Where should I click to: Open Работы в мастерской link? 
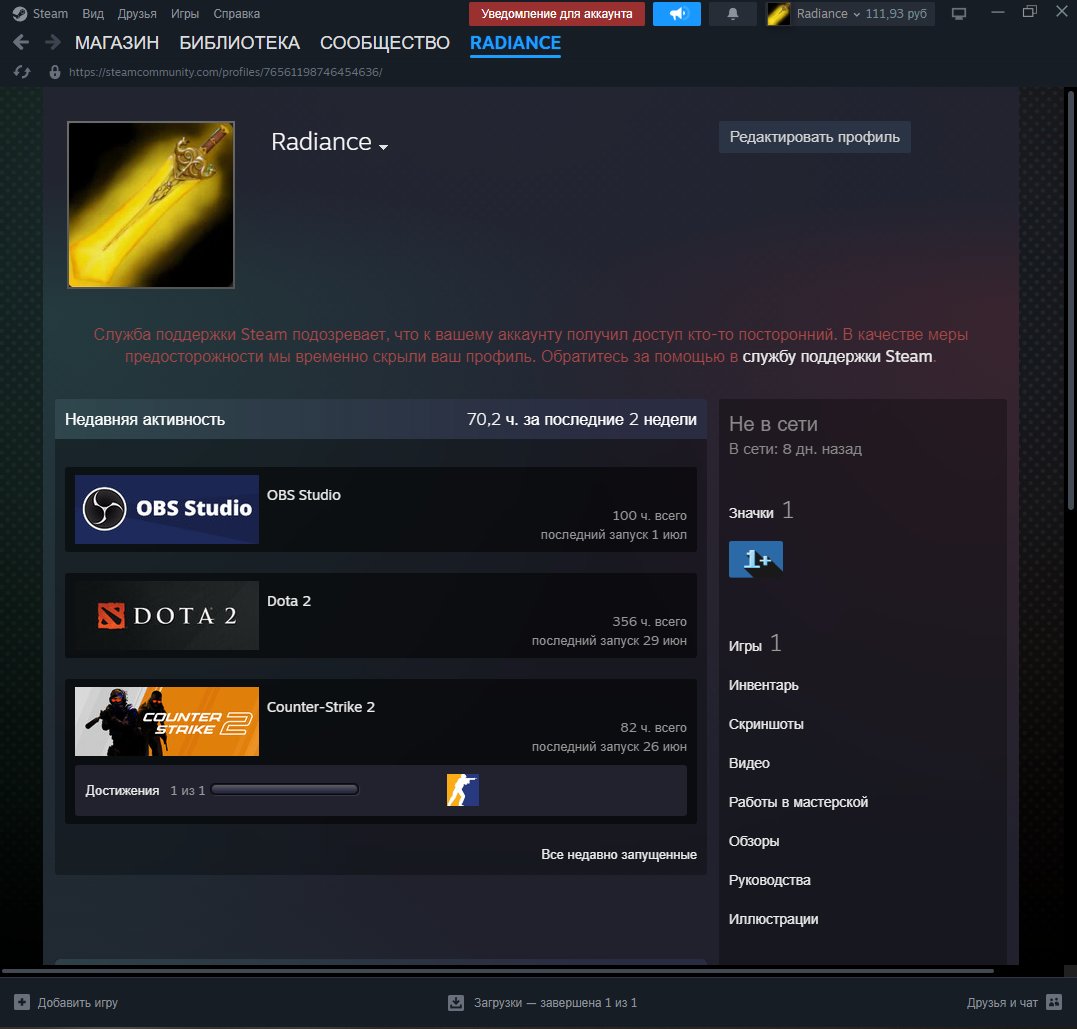coord(798,802)
